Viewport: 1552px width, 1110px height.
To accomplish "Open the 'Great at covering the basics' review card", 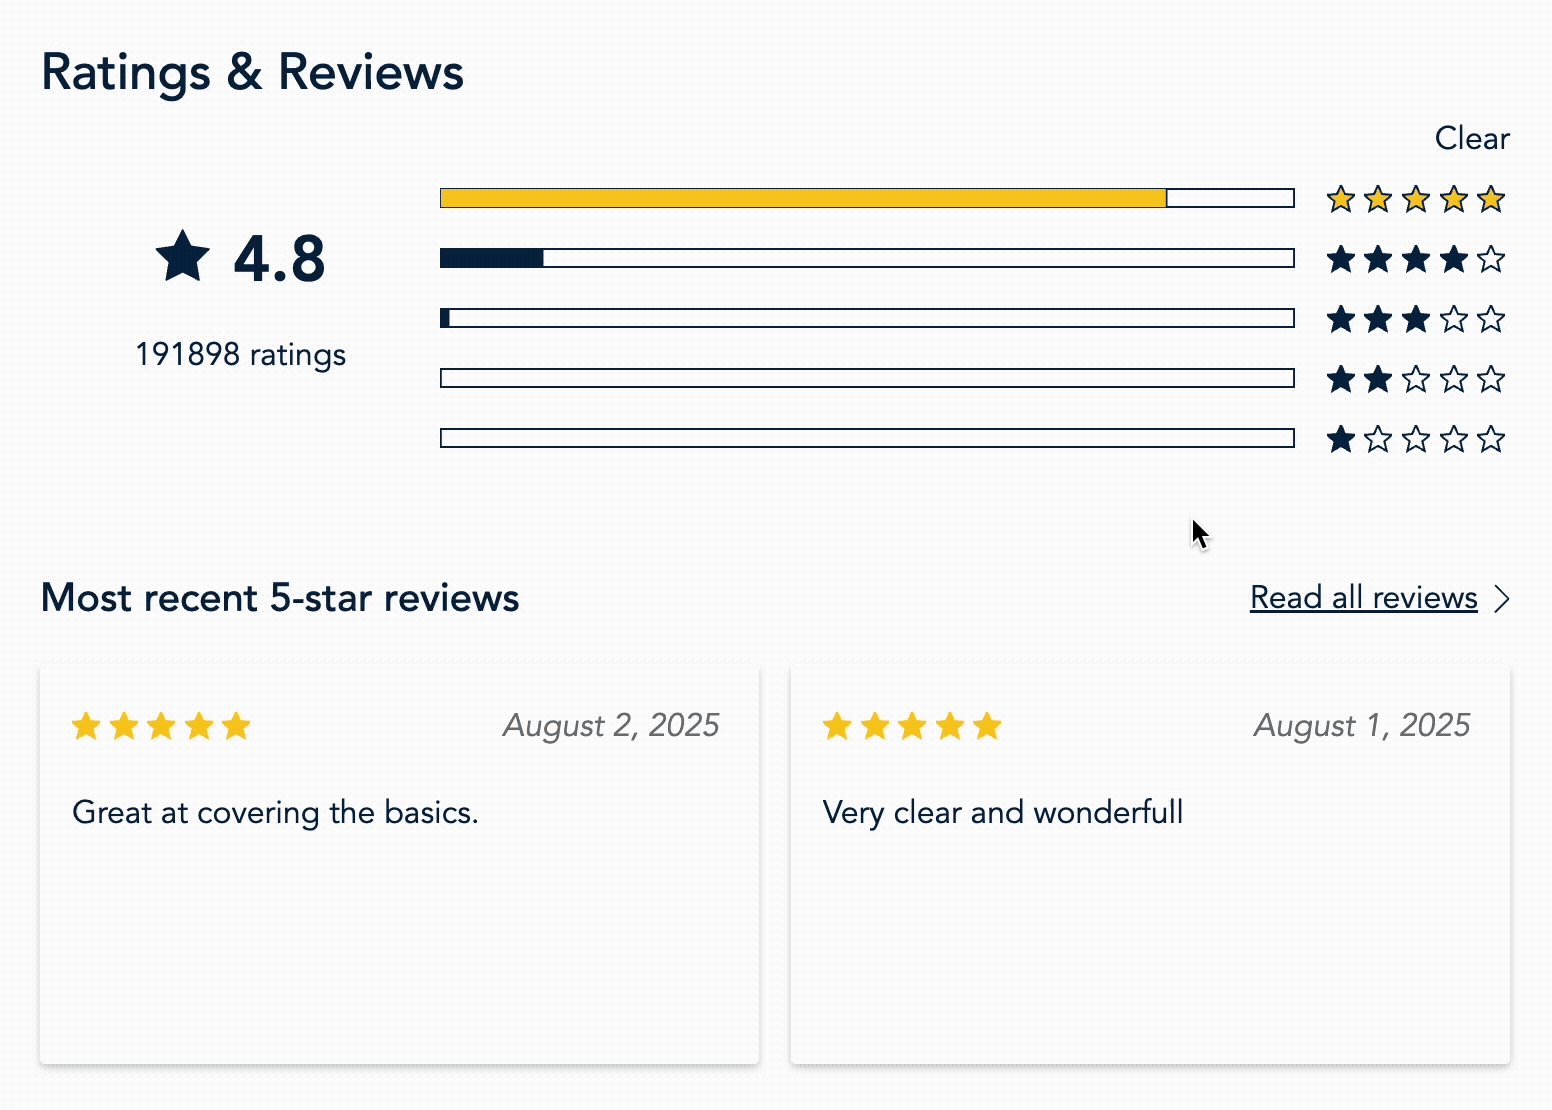I will (x=399, y=864).
